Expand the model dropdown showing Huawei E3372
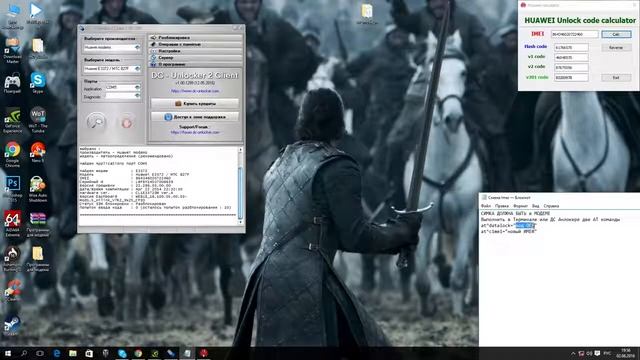This screenshot has width=640, height=360. [x=138, y=69]
